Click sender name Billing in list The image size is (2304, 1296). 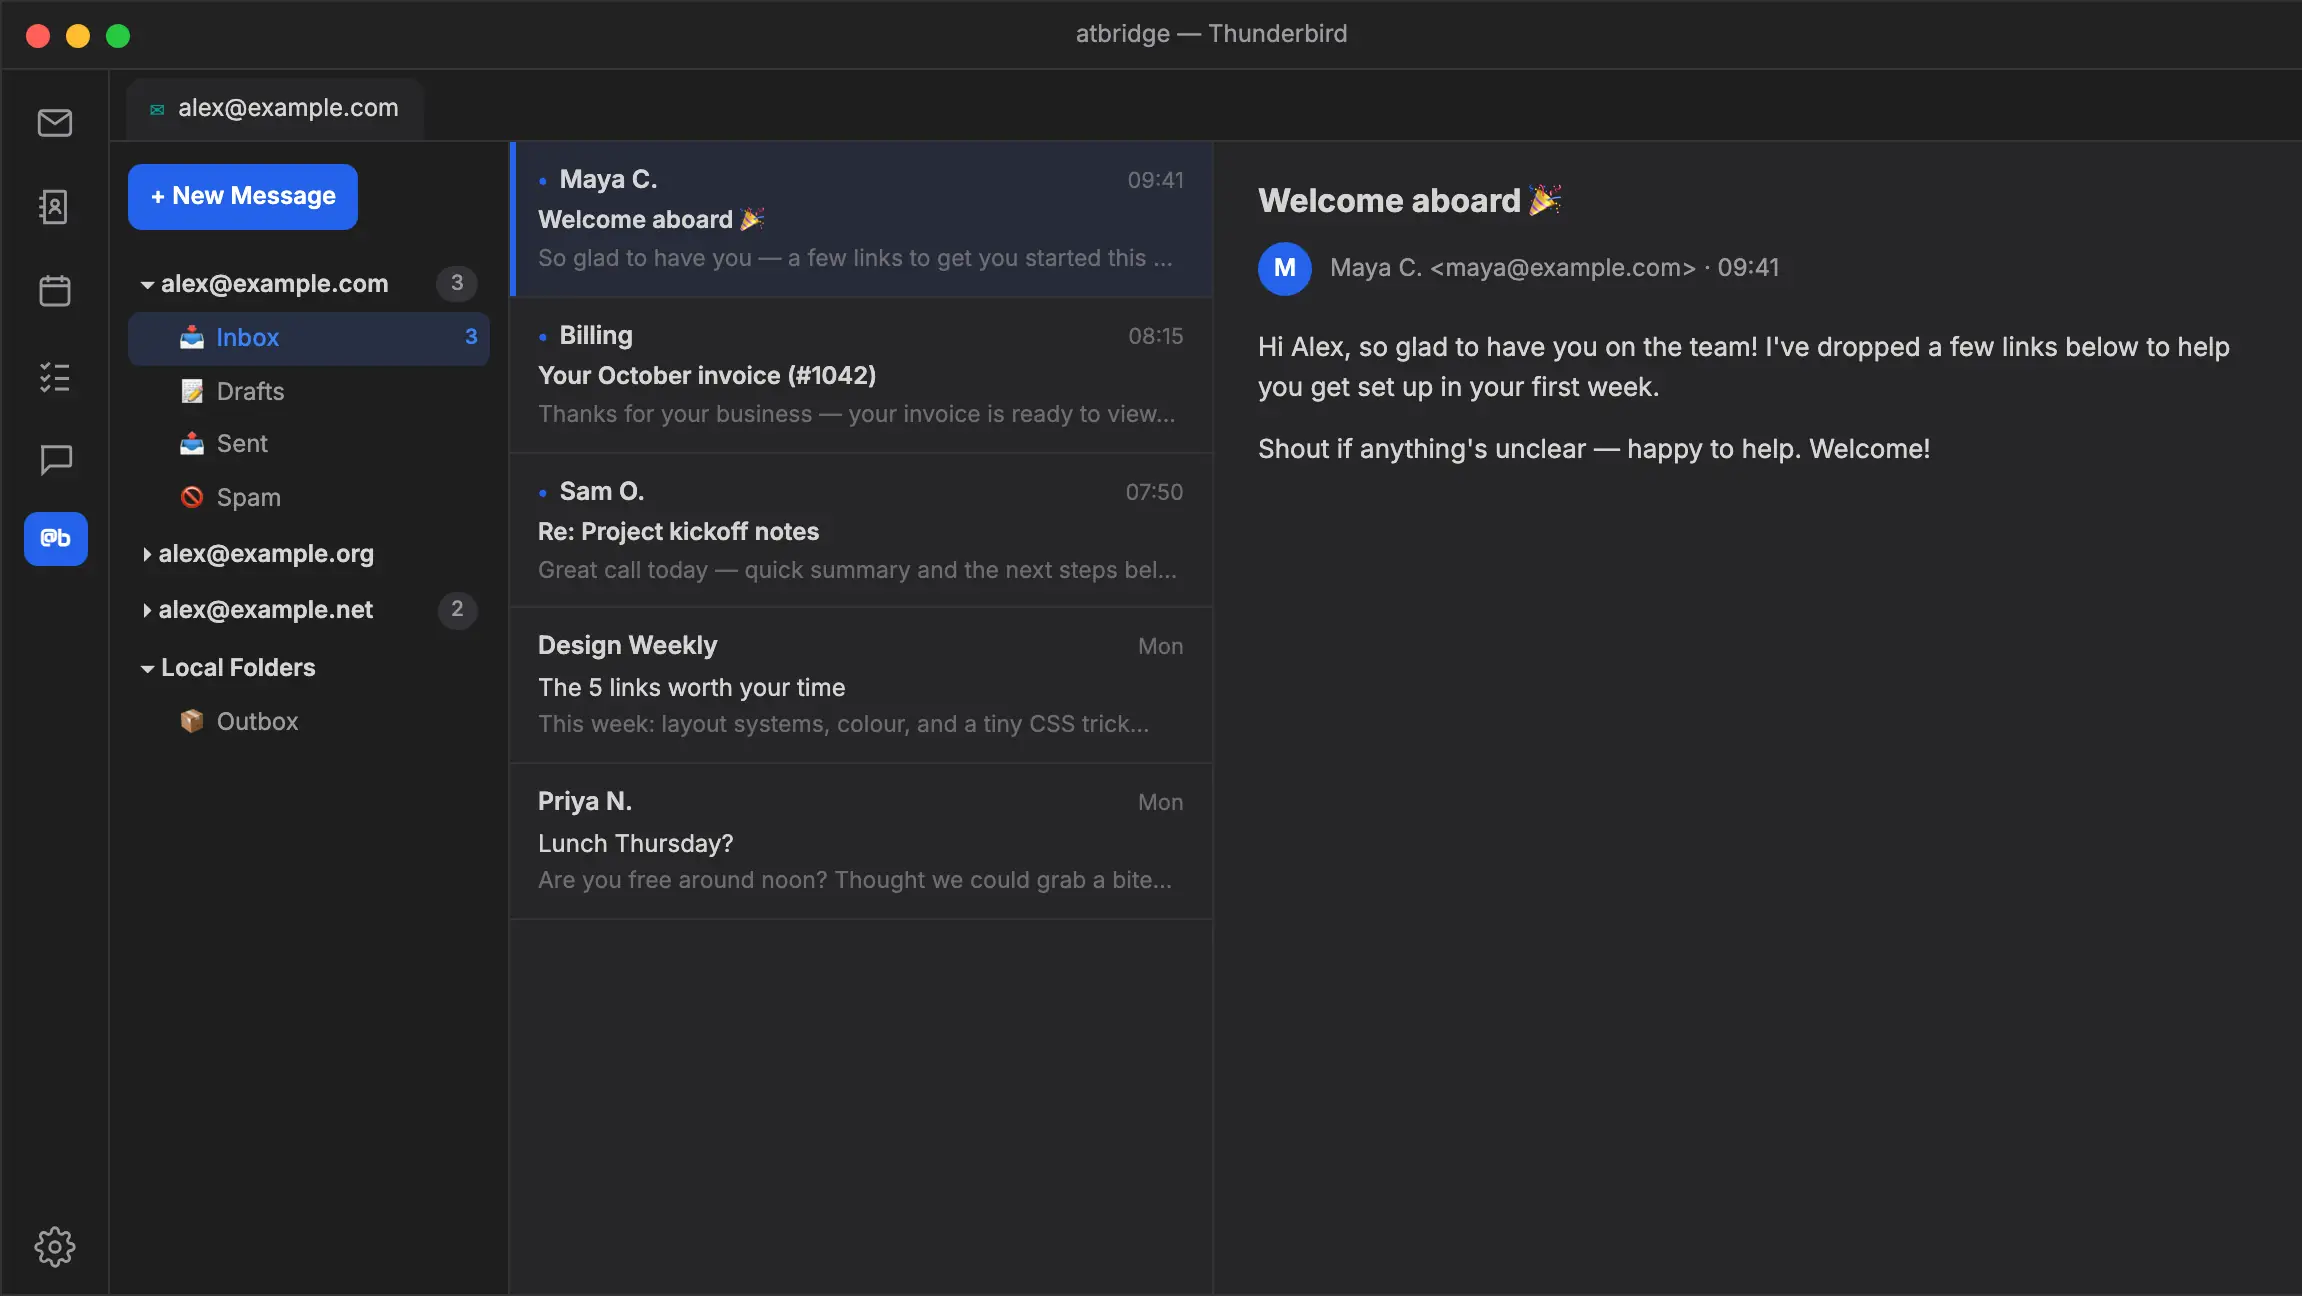coord(596,336)
